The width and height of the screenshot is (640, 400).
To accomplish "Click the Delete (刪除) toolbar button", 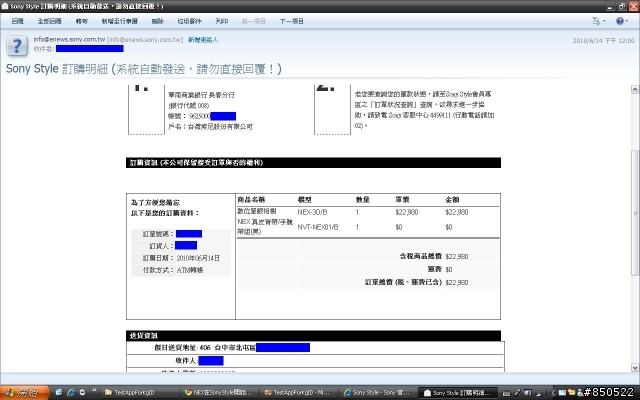I will click(158, 21).
